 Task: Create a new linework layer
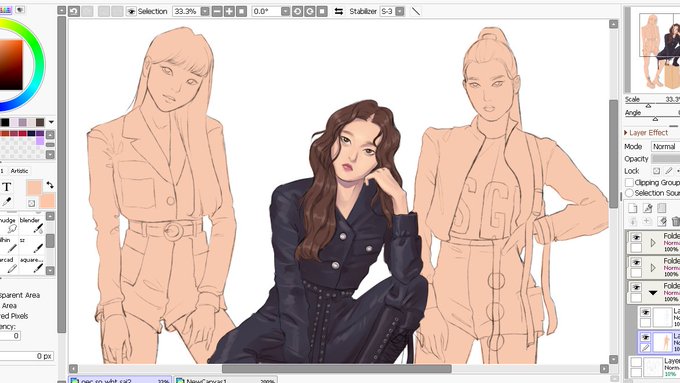point(647,208)
